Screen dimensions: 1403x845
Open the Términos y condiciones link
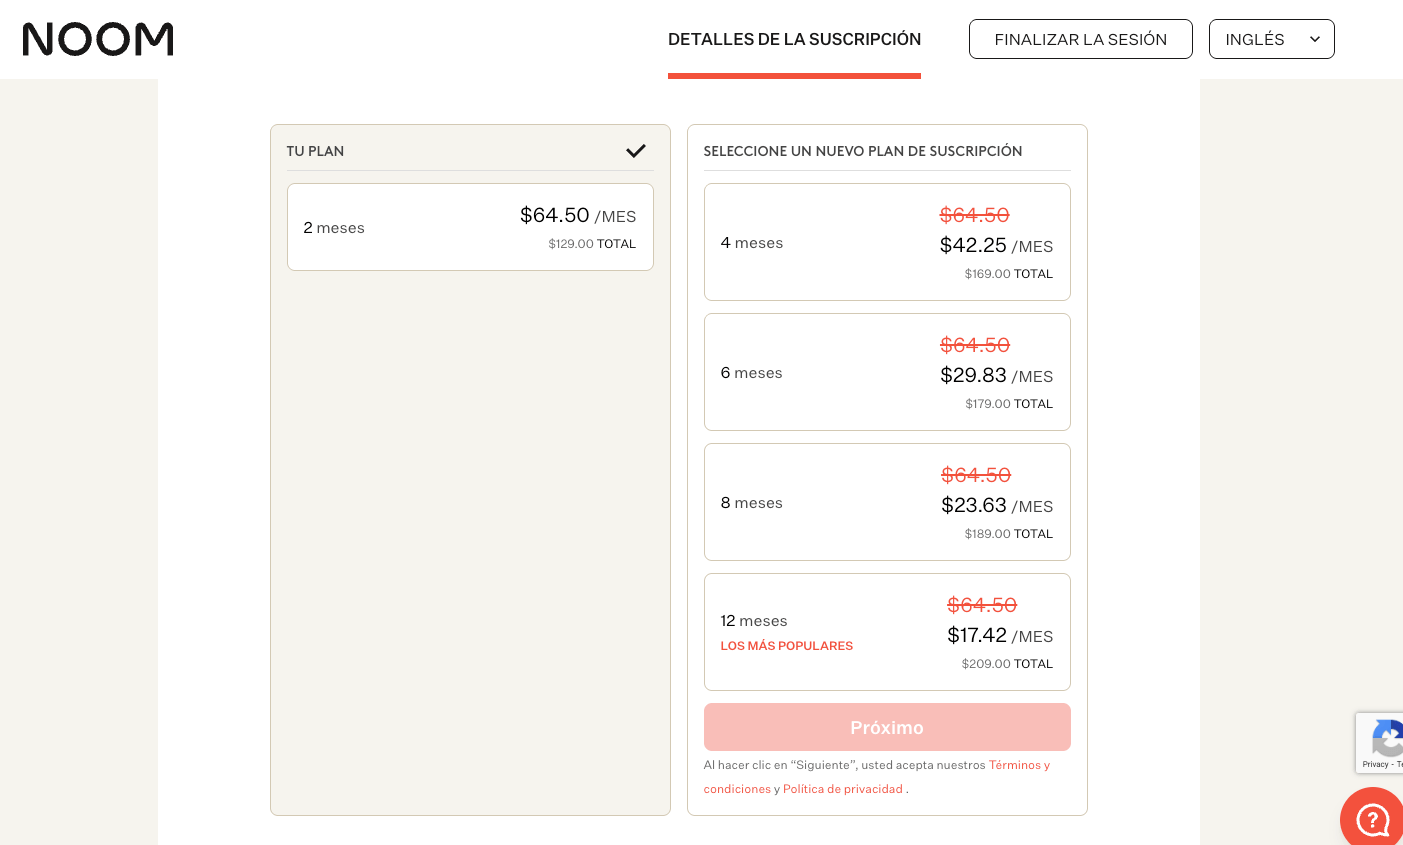pyautogui.click(x=1018, y=765)
